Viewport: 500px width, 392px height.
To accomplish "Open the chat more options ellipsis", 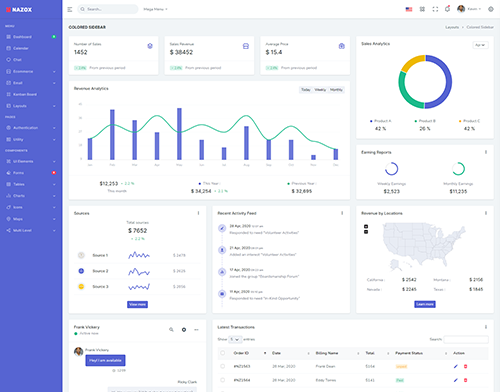I will coord(196,330).
